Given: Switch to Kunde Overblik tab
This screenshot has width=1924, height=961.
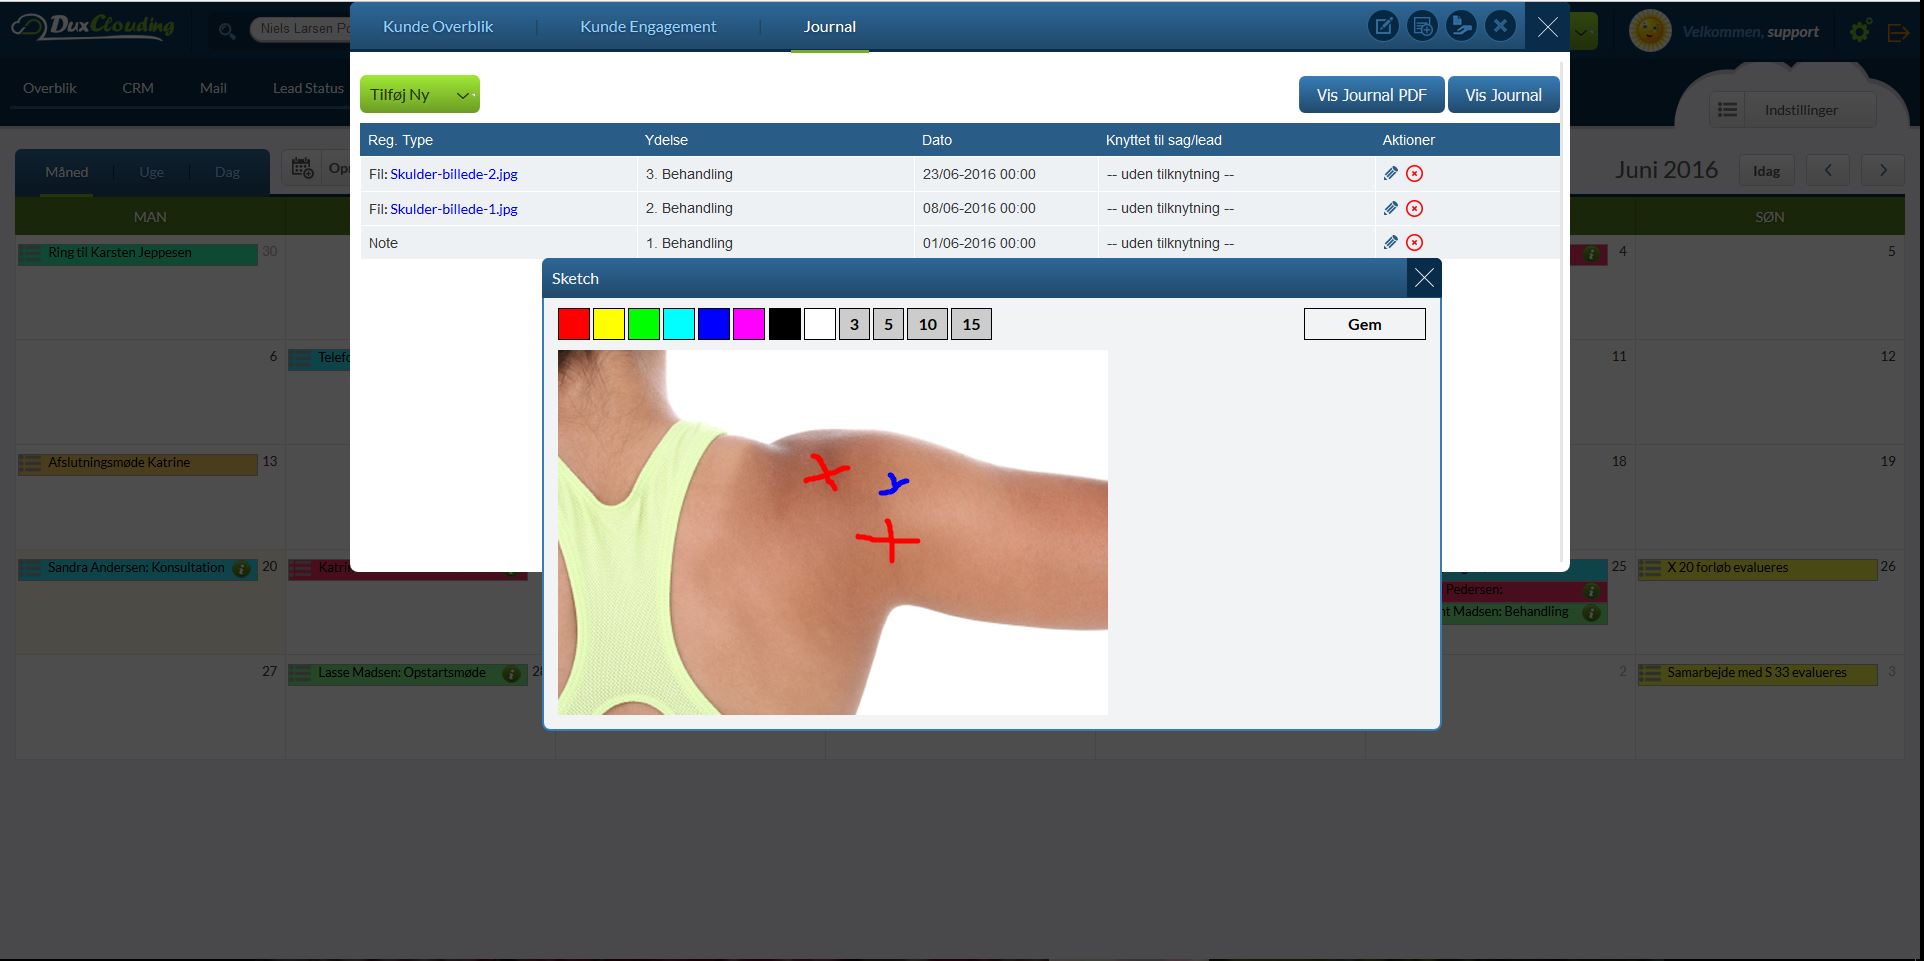Looking at the screenshot, I should pyautogui.click(x=438, y=27).
